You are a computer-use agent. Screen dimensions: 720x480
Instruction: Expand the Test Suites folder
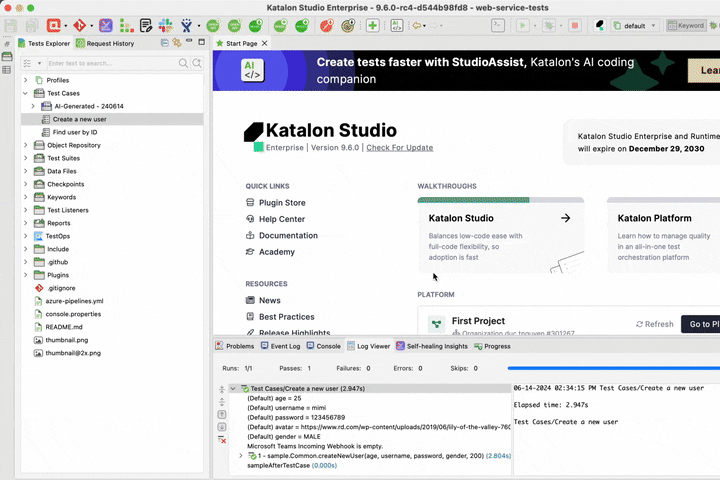click(x=26, y=158)
